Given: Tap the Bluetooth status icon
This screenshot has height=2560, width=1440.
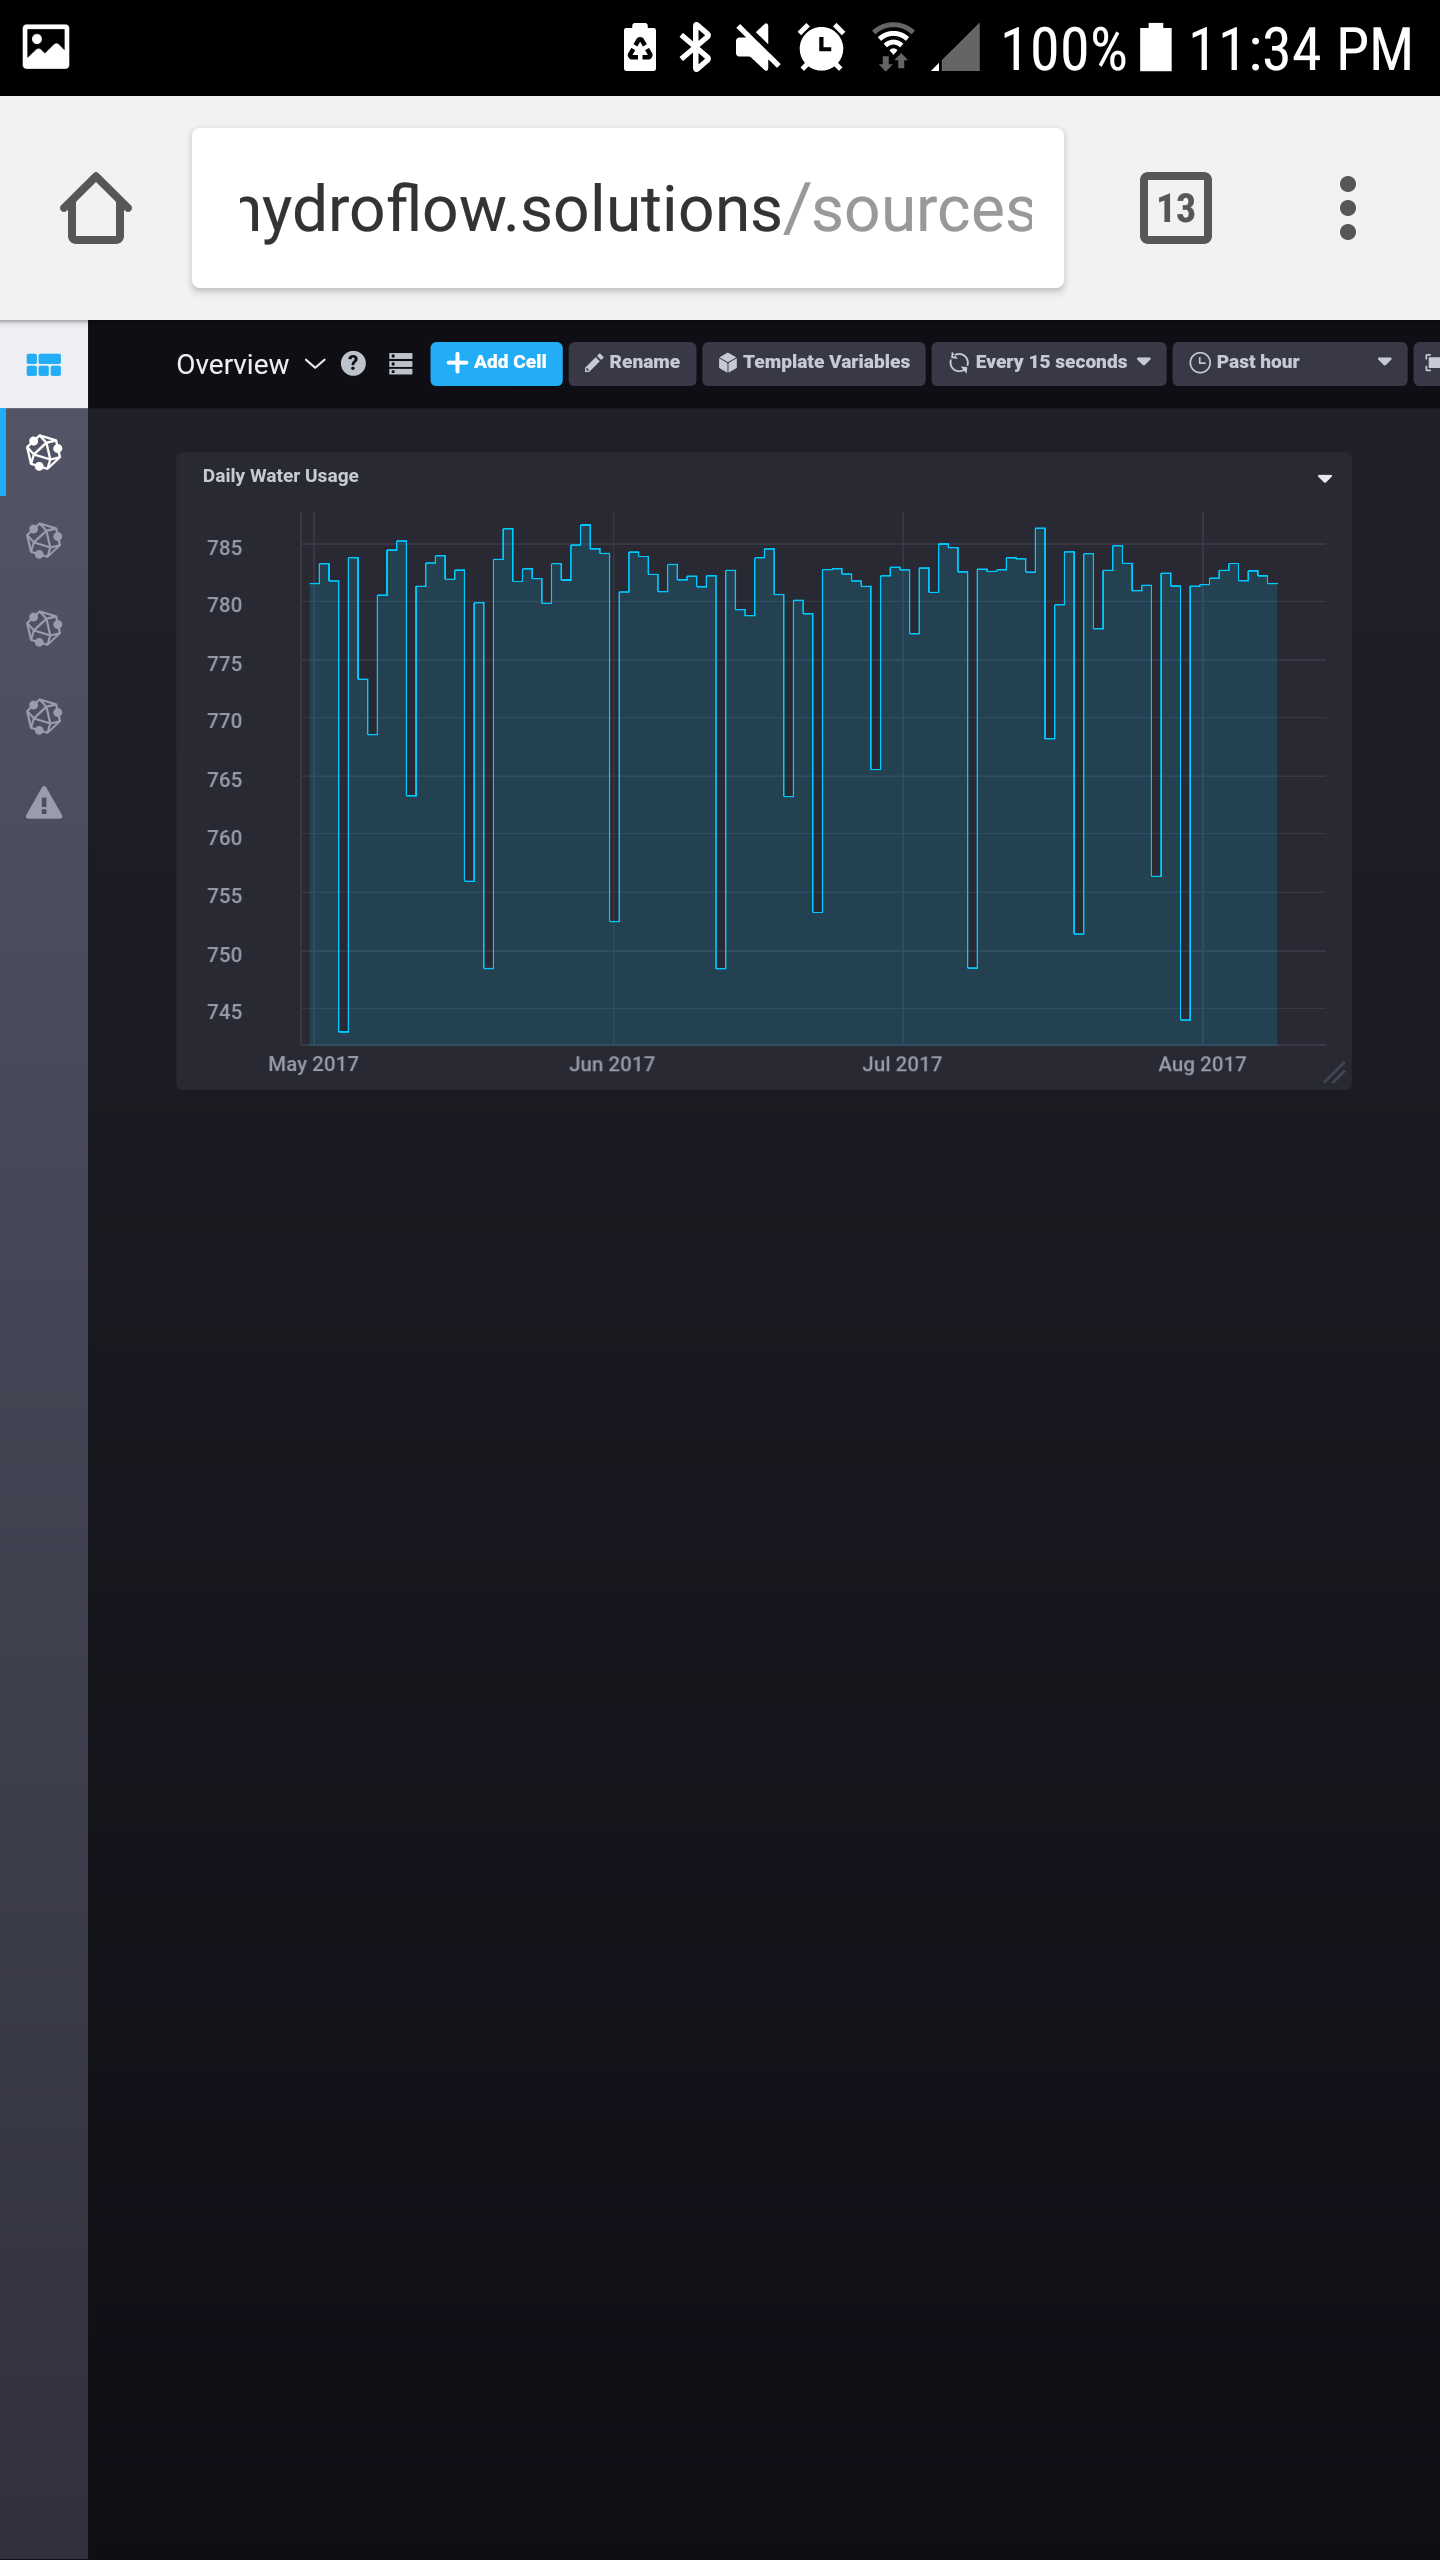Looking at the screenshot, I should [696, 47].
